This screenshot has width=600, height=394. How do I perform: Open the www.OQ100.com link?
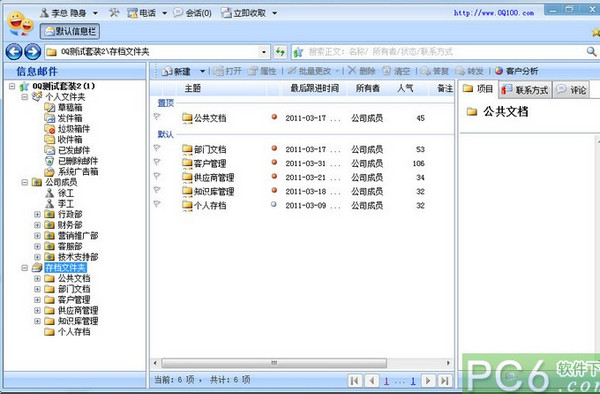[494, 13]
